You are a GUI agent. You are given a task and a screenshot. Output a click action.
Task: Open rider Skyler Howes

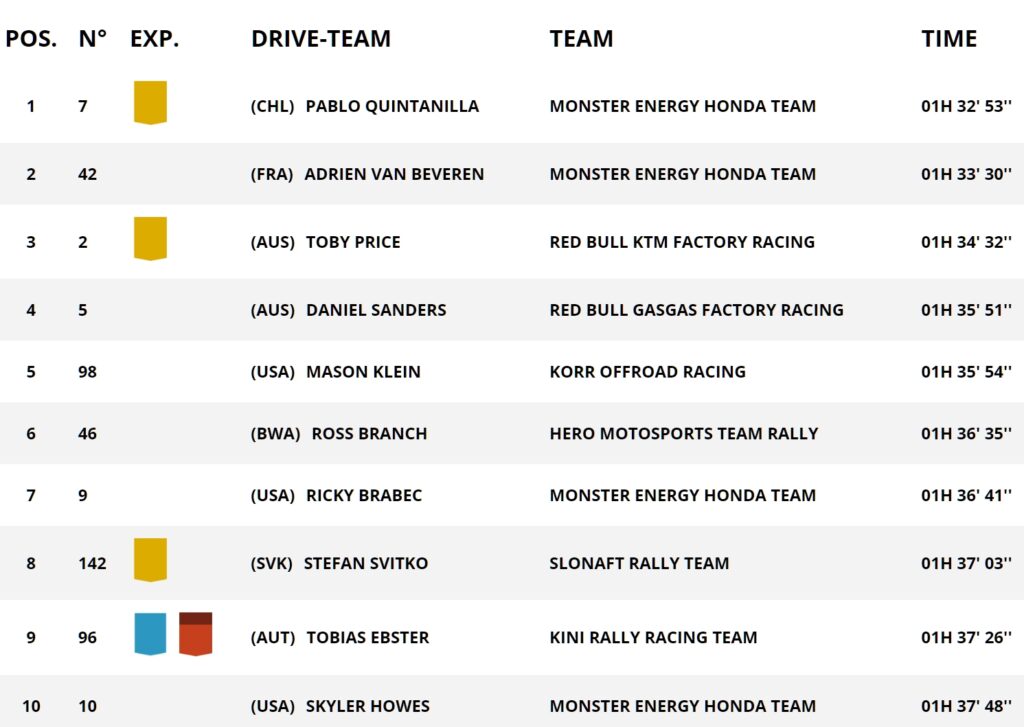click(368, 706)
